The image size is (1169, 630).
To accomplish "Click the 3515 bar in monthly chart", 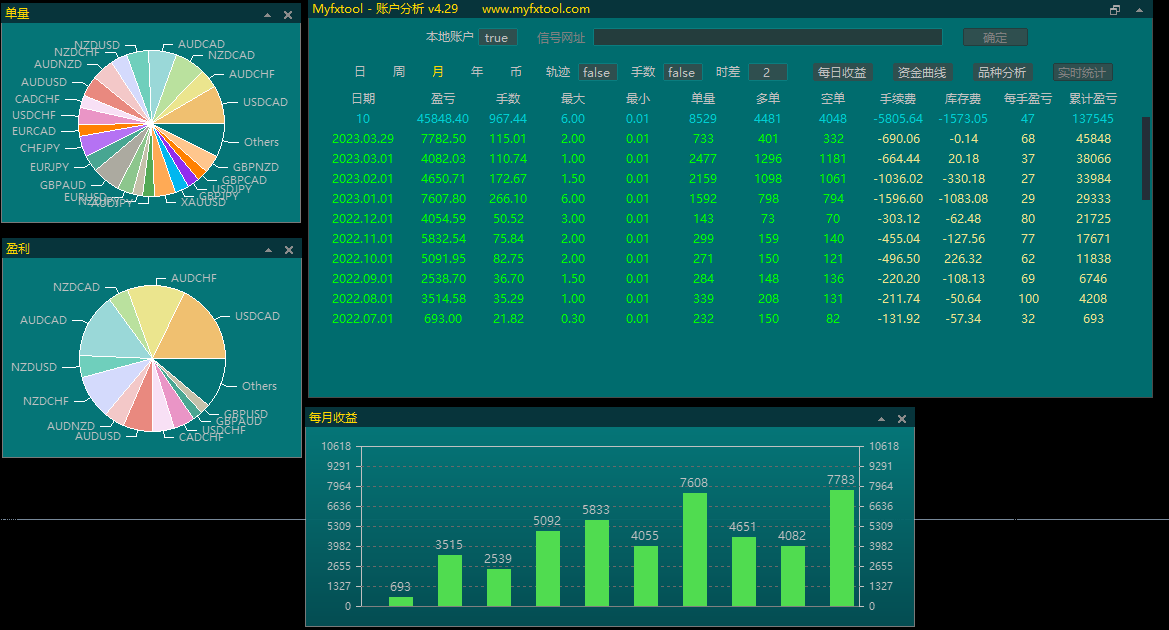I will coord(450,581).
